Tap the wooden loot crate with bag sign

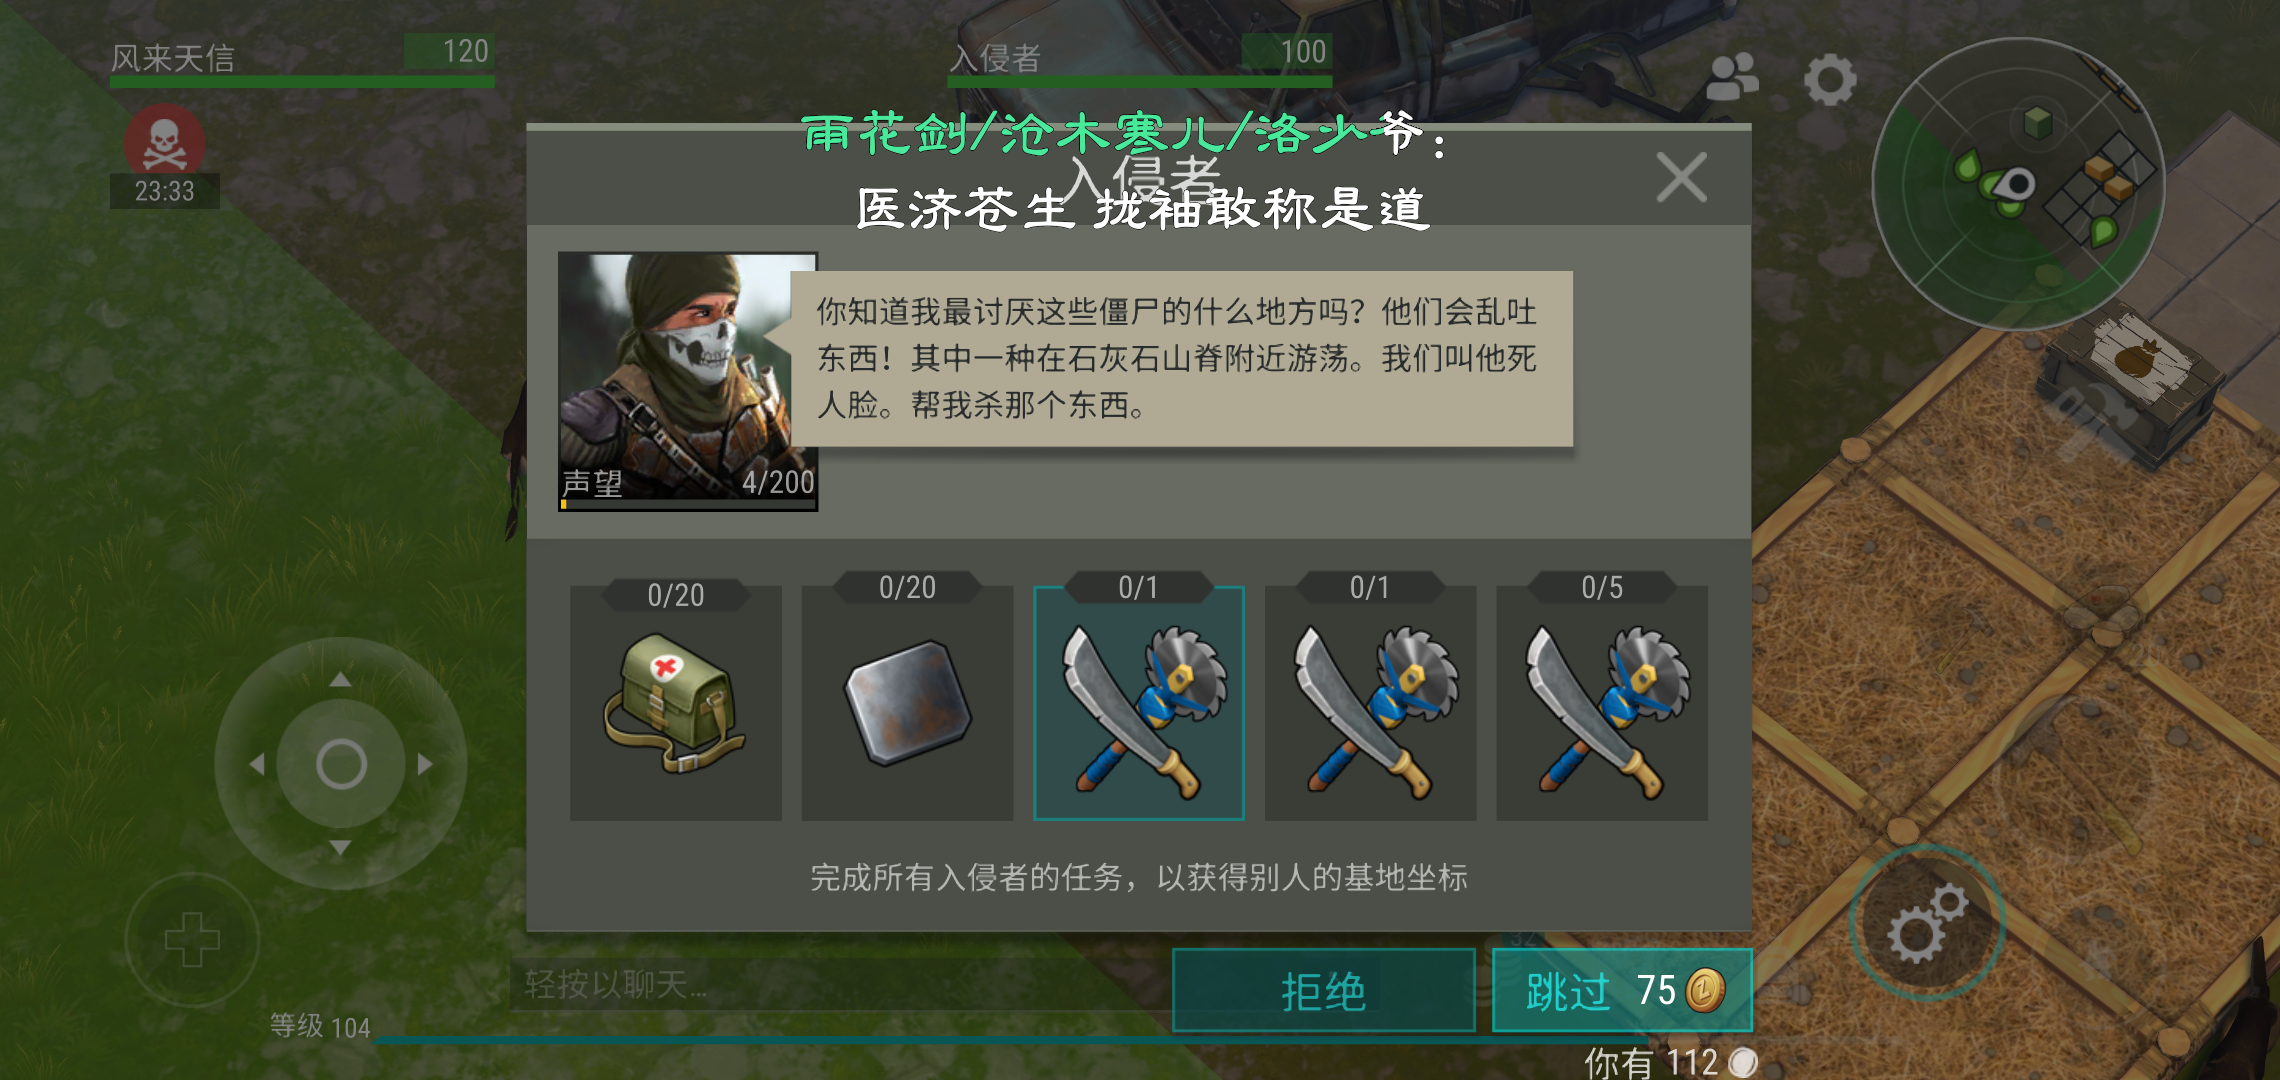click(x=2130, y=385)
